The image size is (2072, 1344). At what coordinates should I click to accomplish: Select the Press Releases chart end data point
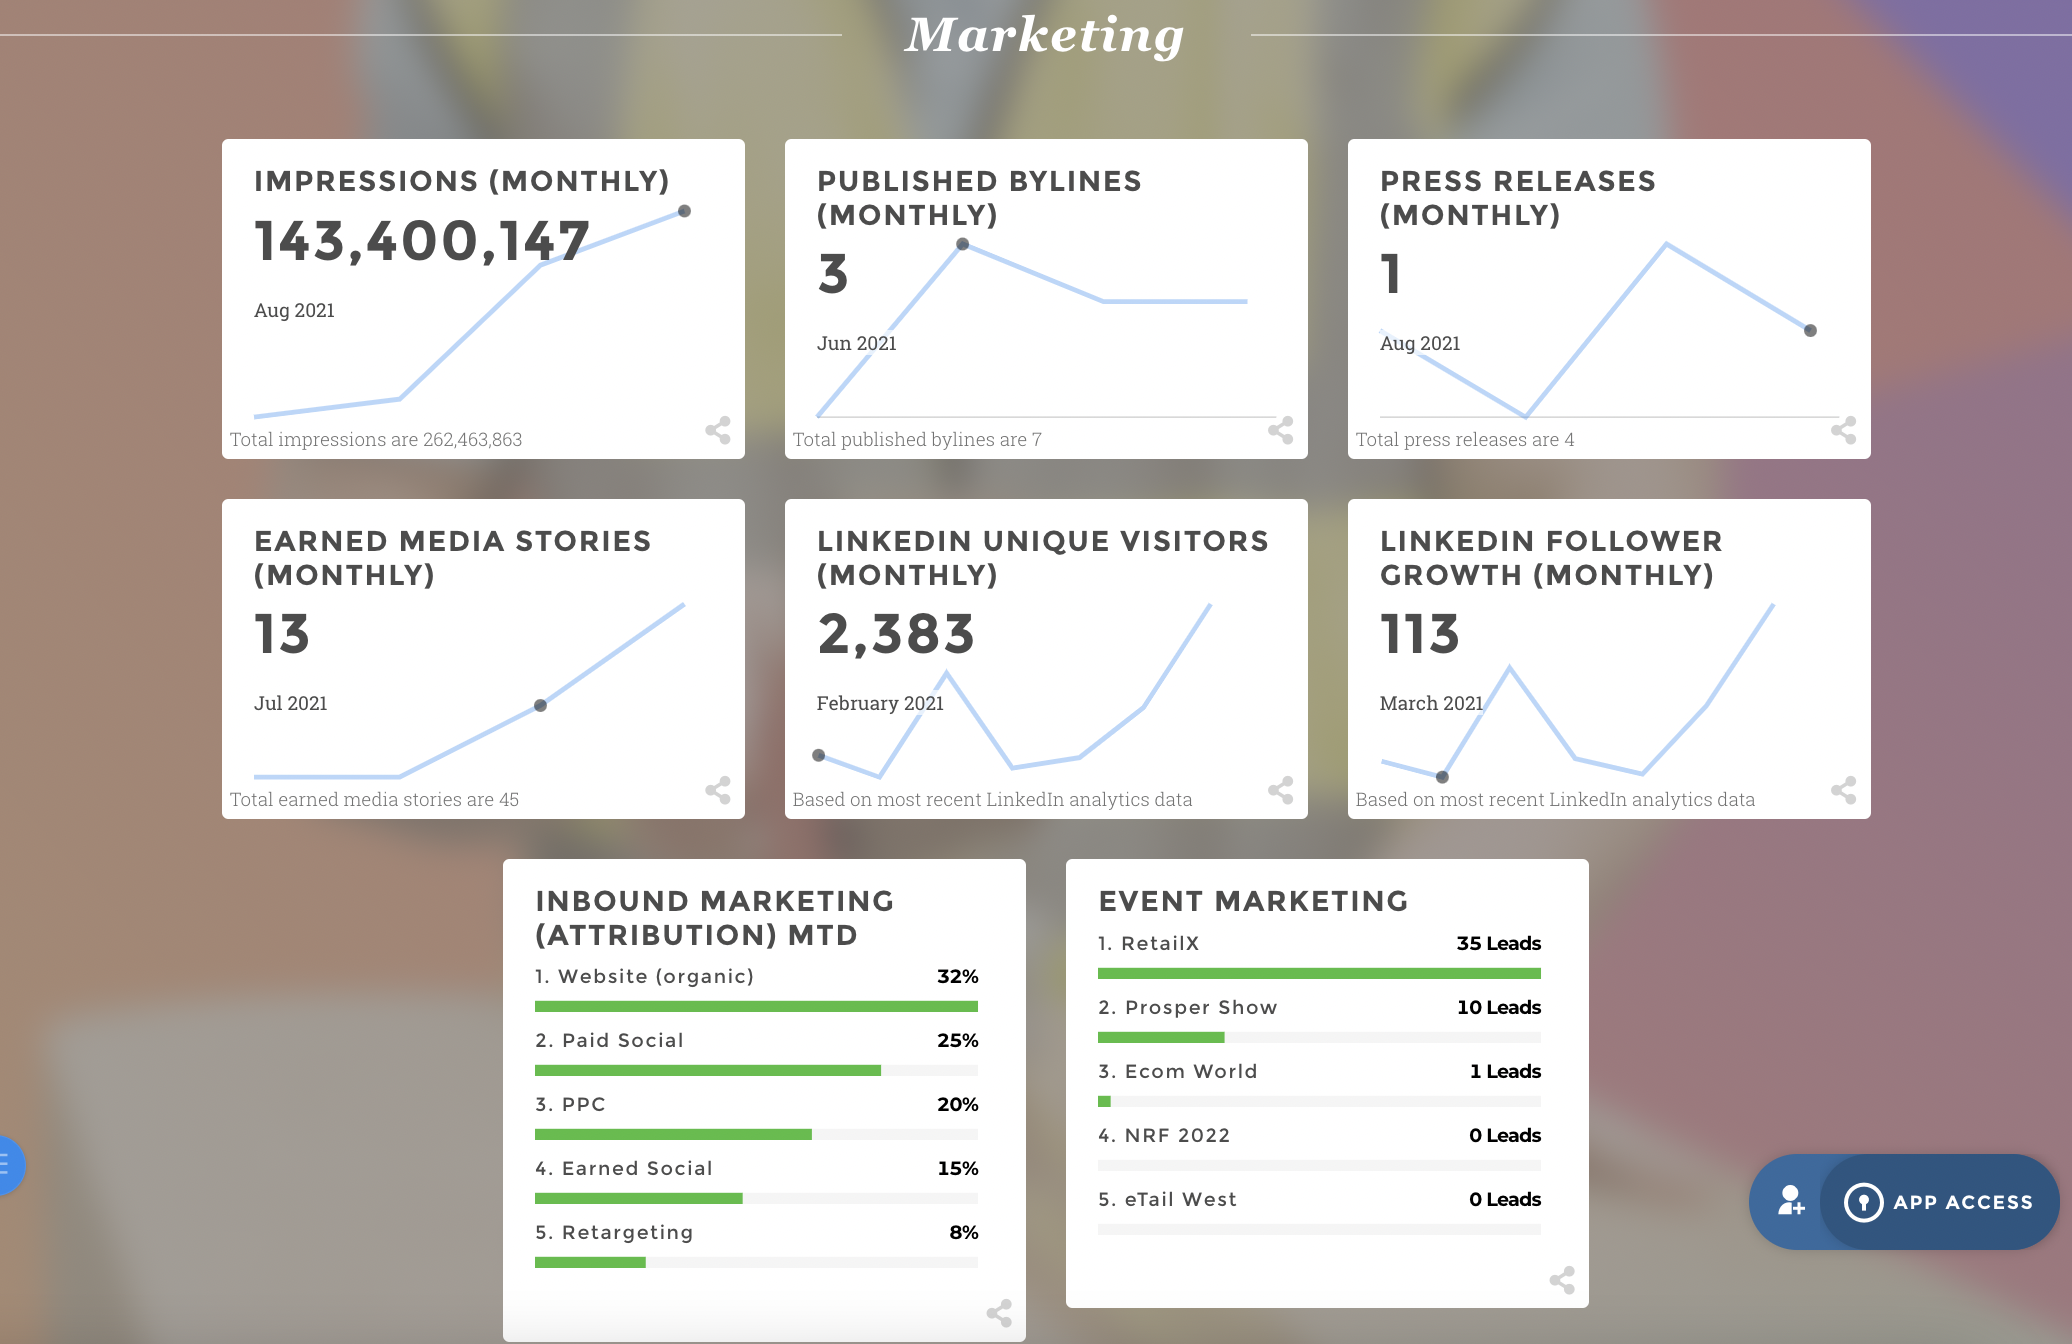coord(1810,331)
